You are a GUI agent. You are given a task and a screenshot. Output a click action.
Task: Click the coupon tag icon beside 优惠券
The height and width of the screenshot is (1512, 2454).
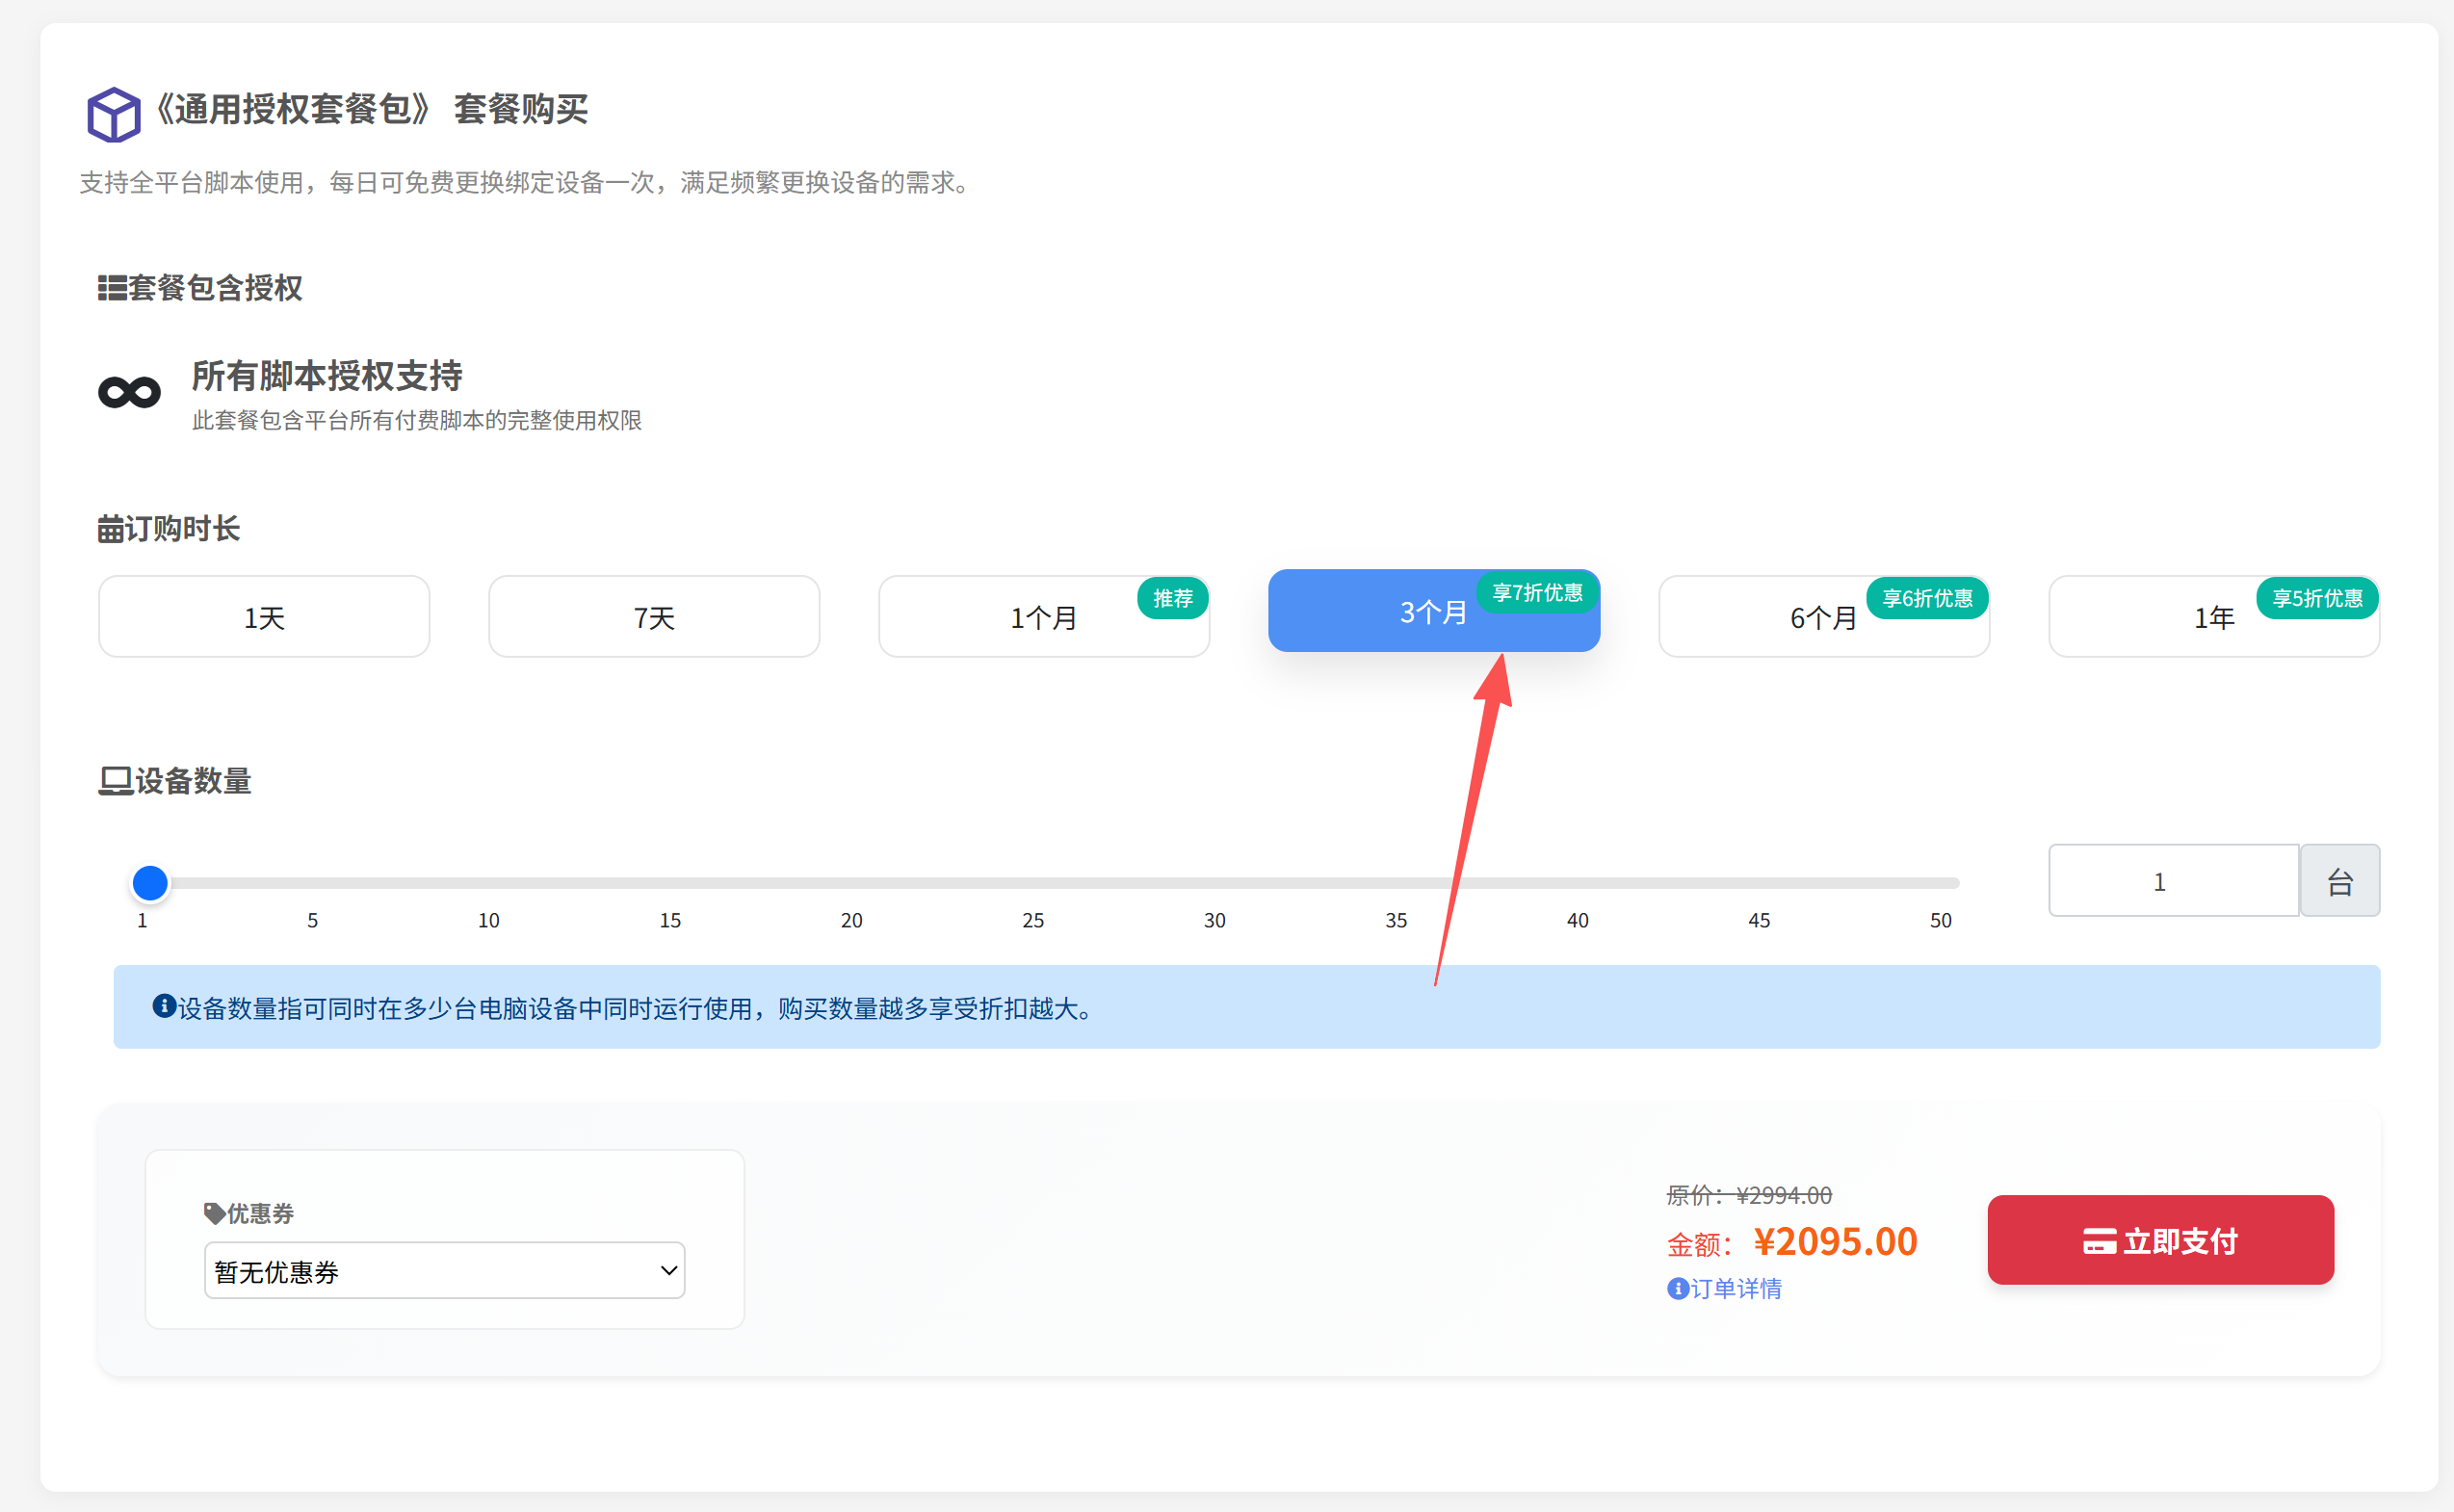[214, 1213]
